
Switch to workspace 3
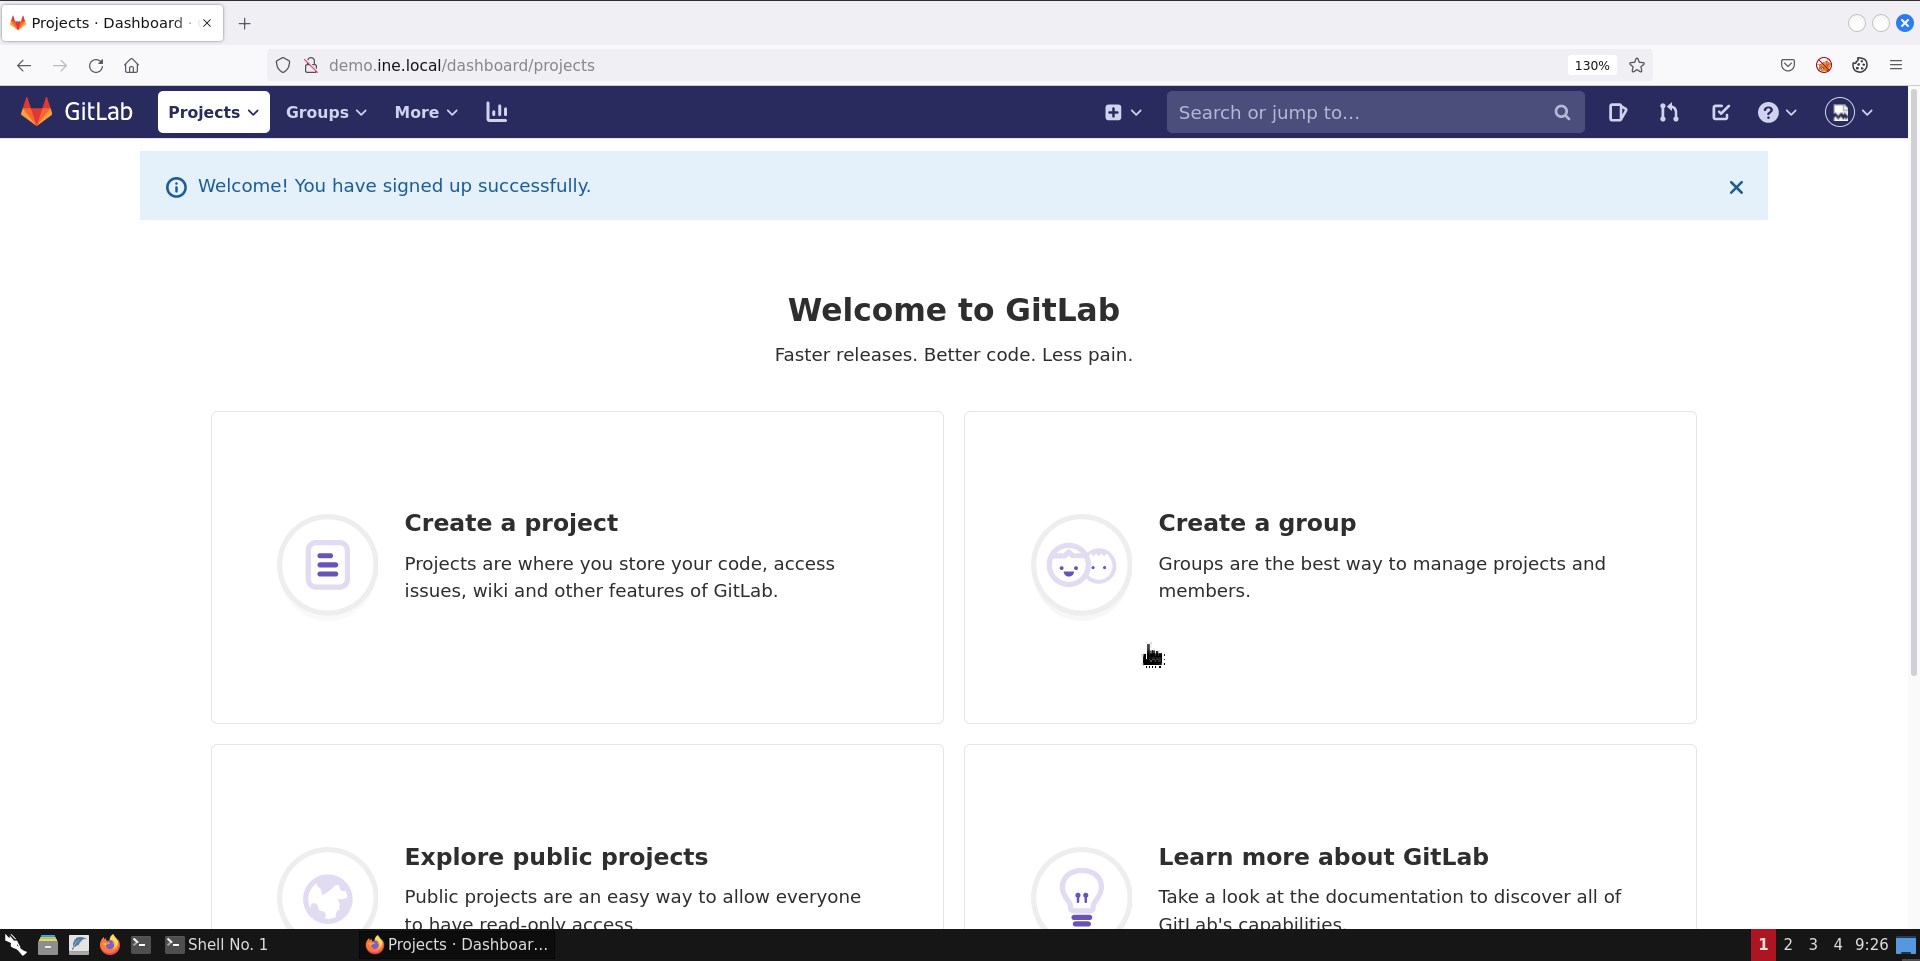(x=1813, y=945)
